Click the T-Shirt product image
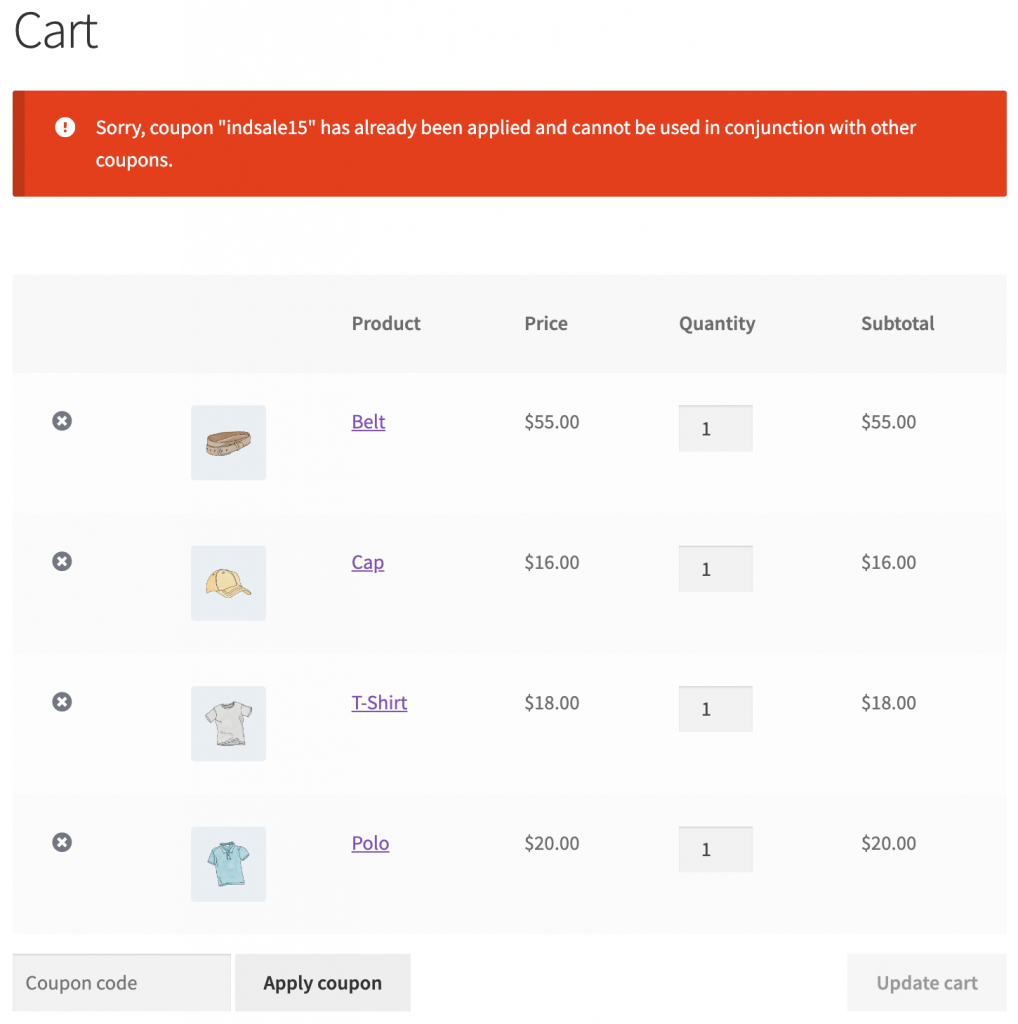This screenshot has width=1018, height=1024. (x=228, y=723)
